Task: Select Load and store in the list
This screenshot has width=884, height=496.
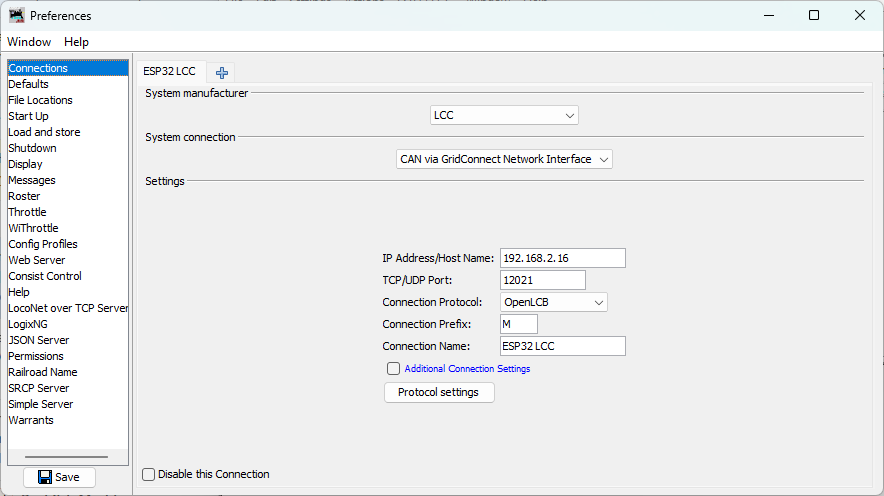Action: click(68, 132)
